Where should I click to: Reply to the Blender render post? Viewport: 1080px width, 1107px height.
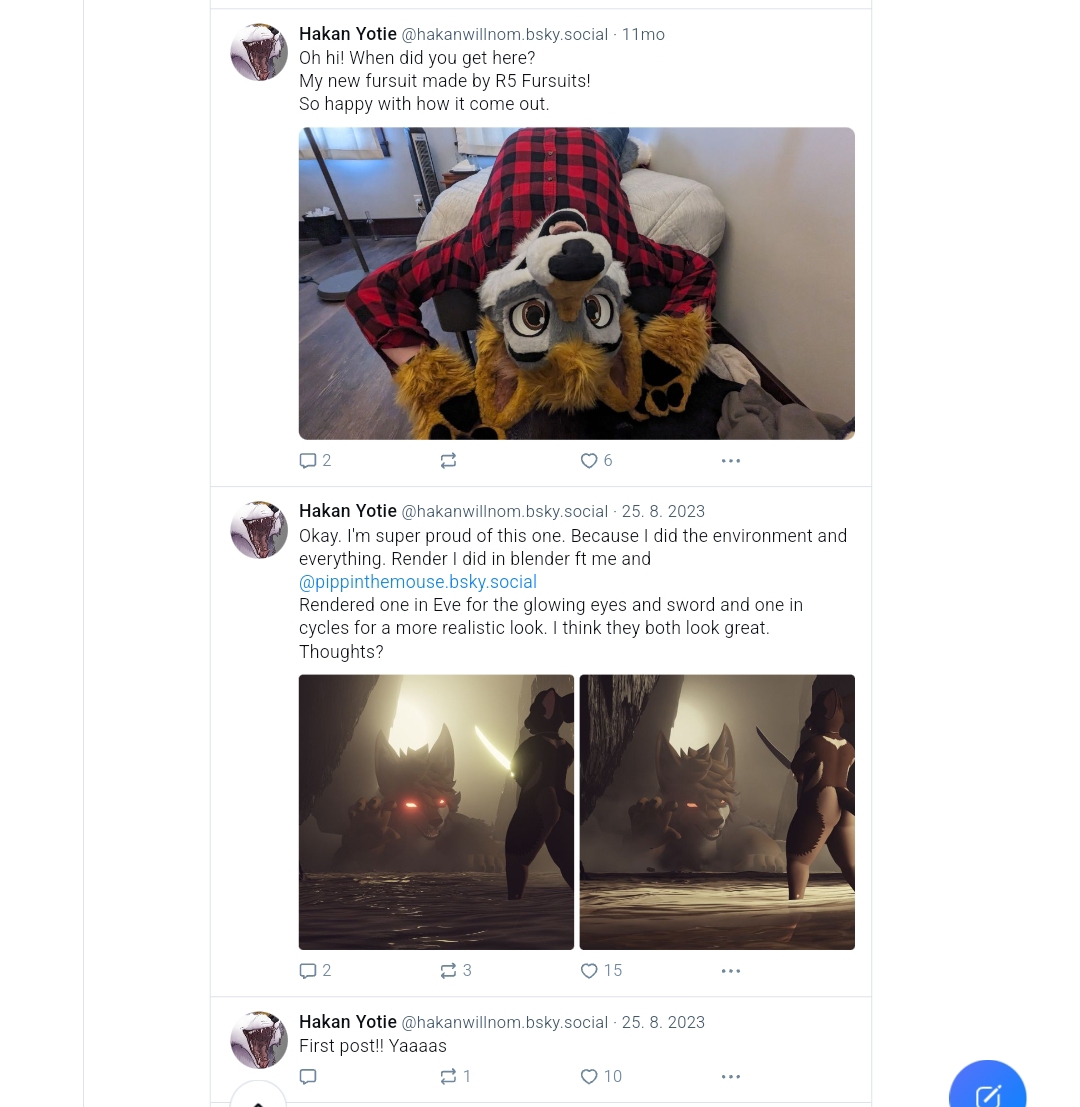[x=315, y=971]
